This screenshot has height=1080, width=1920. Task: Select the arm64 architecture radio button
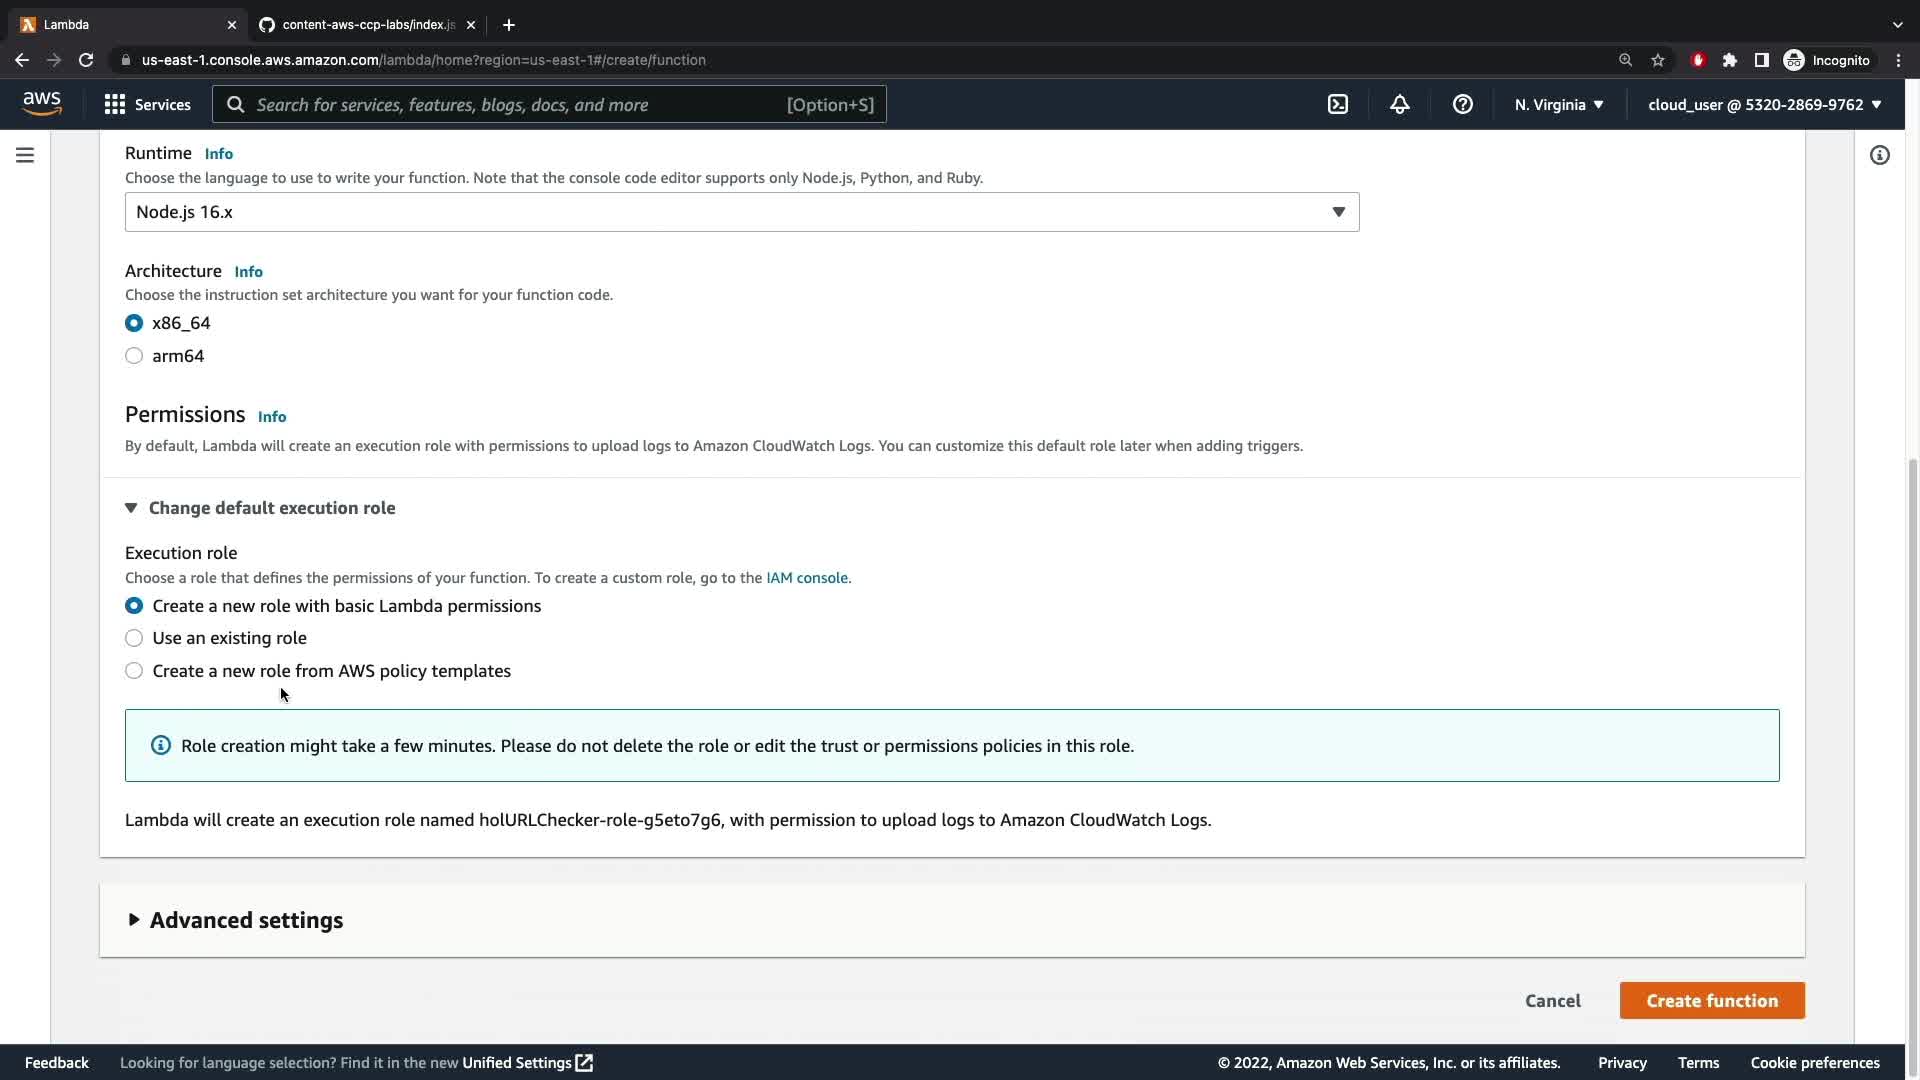point(134,356)
